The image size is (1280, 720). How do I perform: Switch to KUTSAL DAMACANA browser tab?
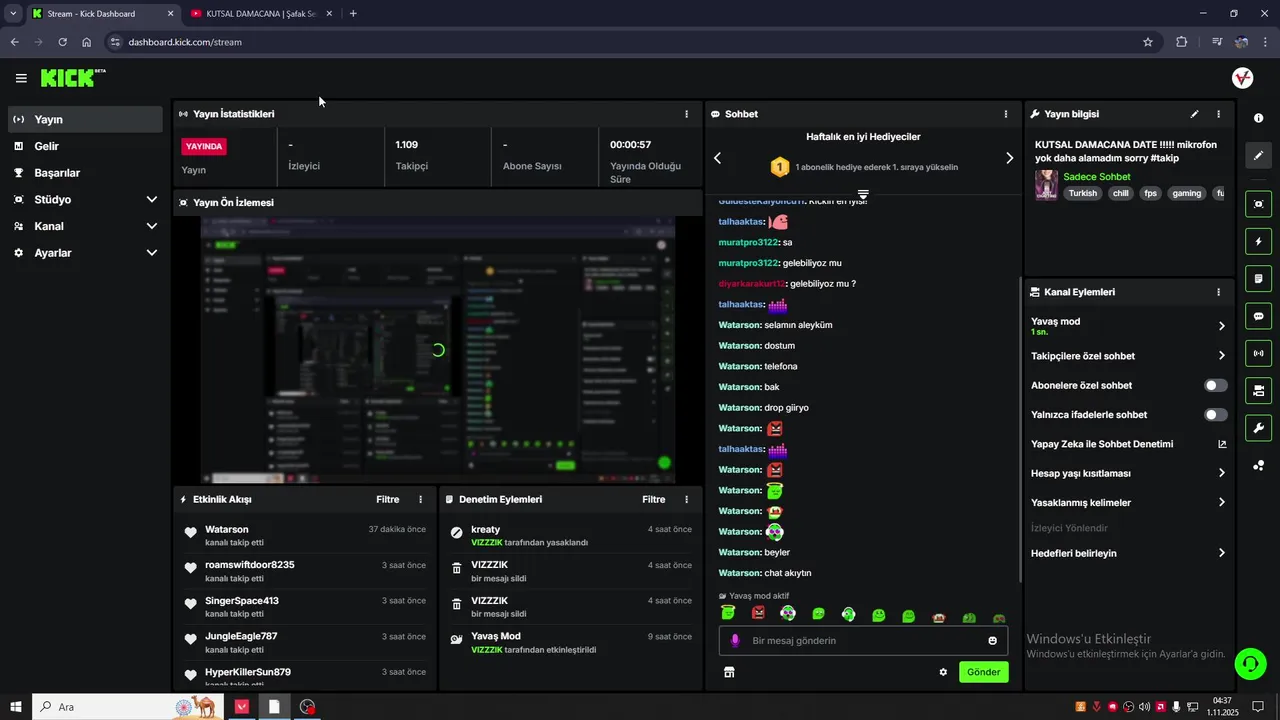click(263, 14)
